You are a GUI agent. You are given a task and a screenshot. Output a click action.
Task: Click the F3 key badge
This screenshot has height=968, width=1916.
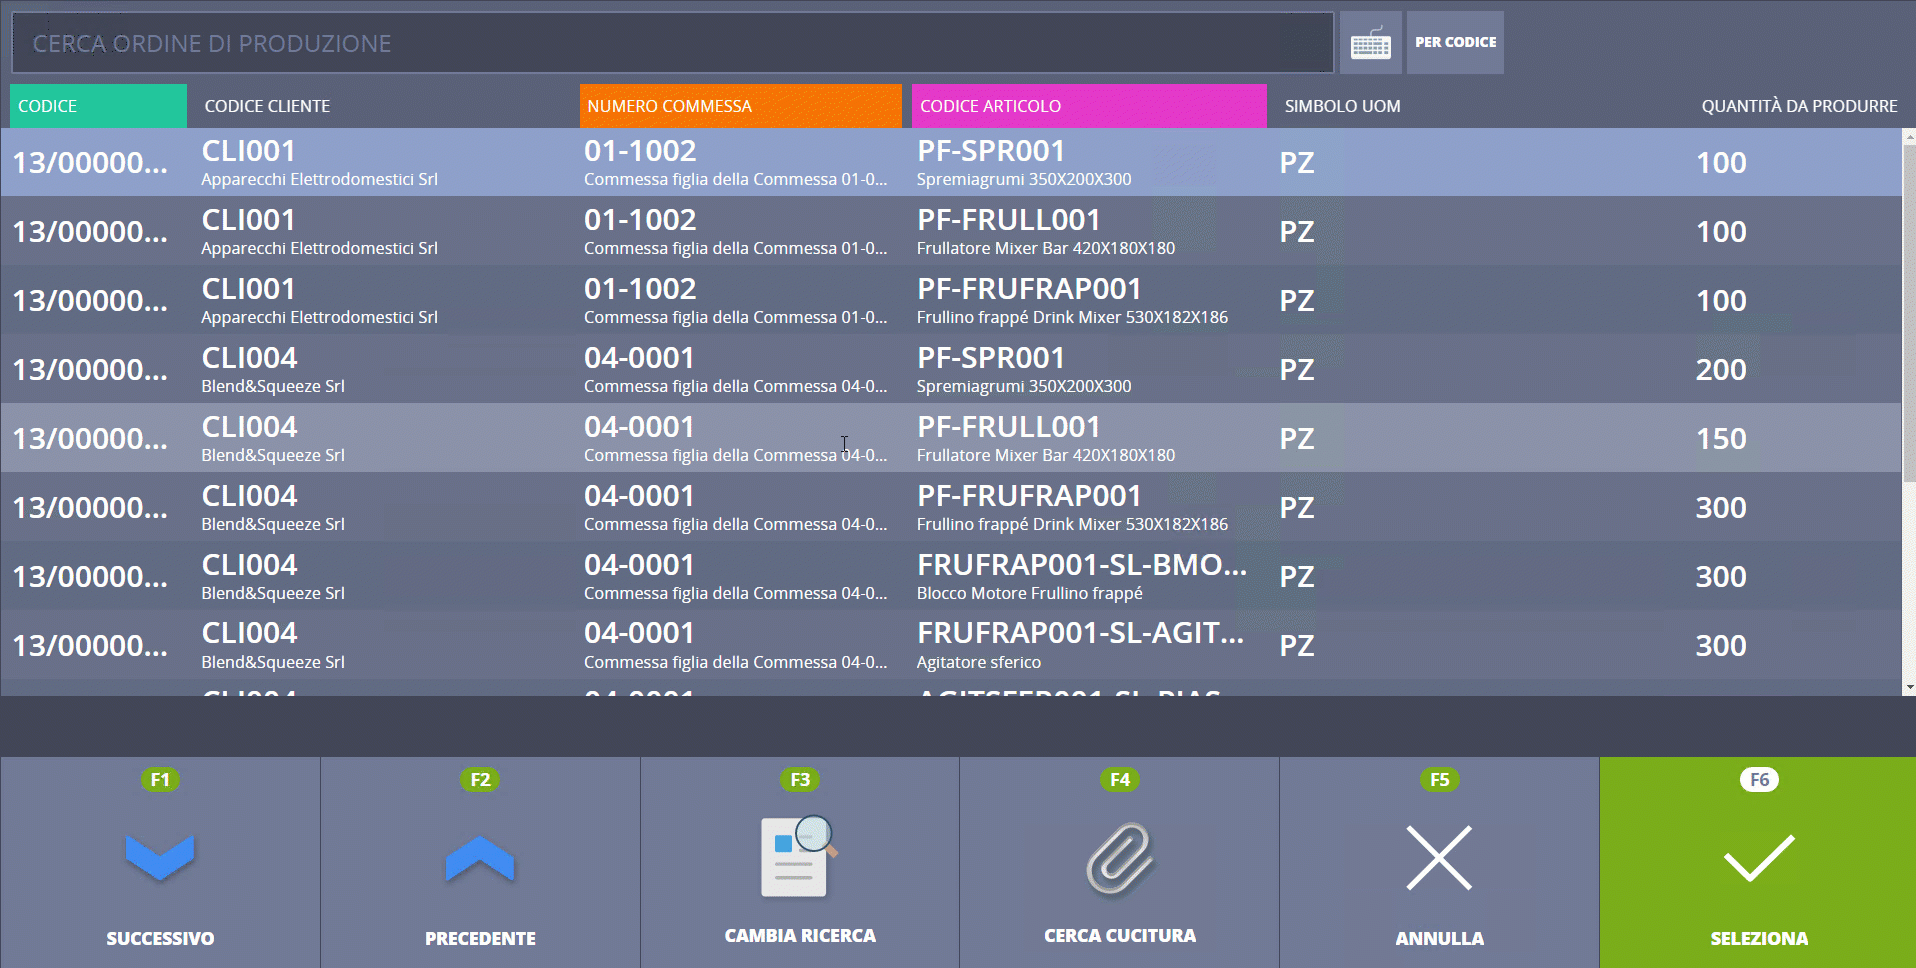(x=800, y=780)
